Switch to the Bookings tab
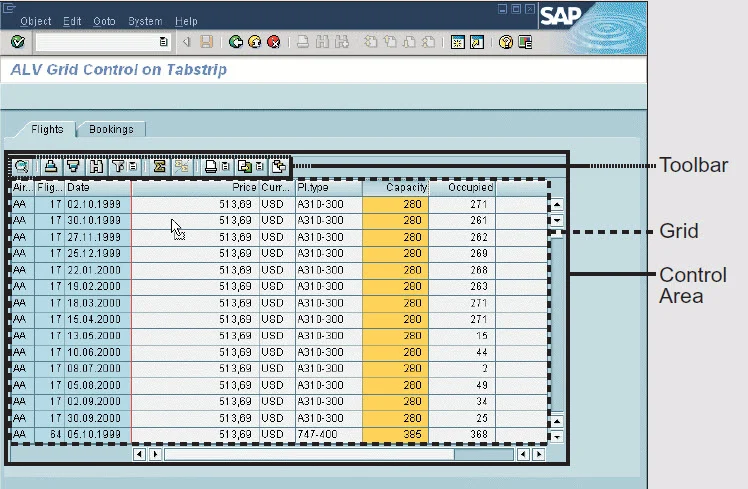This screenshot has width=748, height=489. point(111,129)
